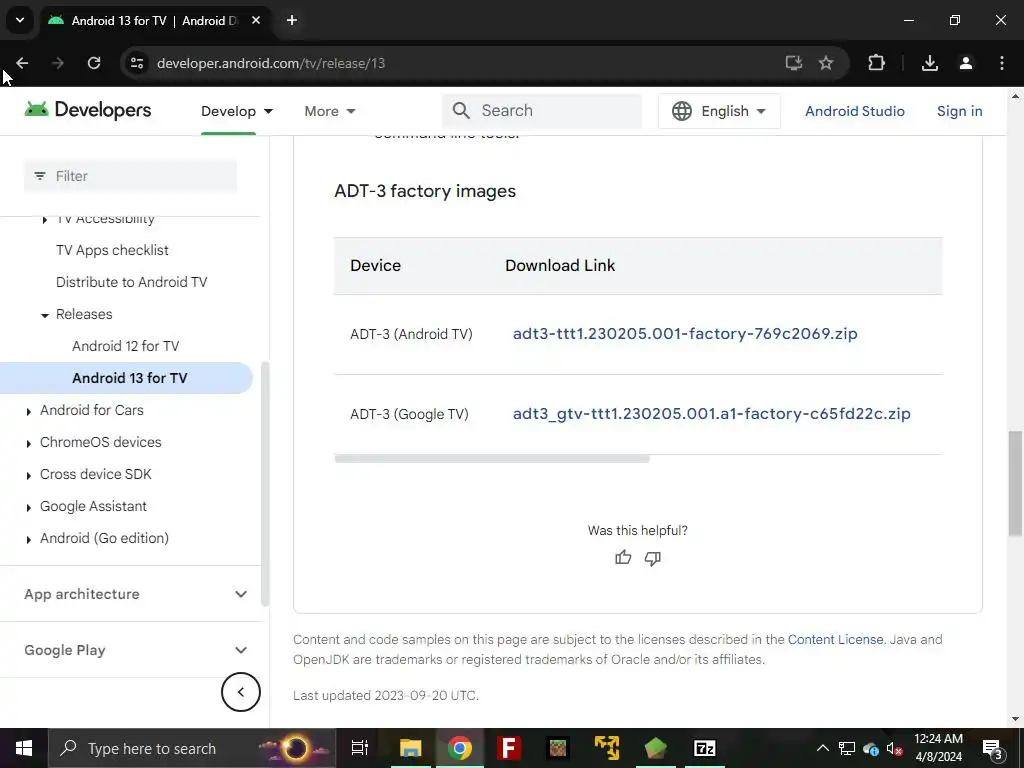
Task: Open the English language dropdown
Action: [719, 111]
